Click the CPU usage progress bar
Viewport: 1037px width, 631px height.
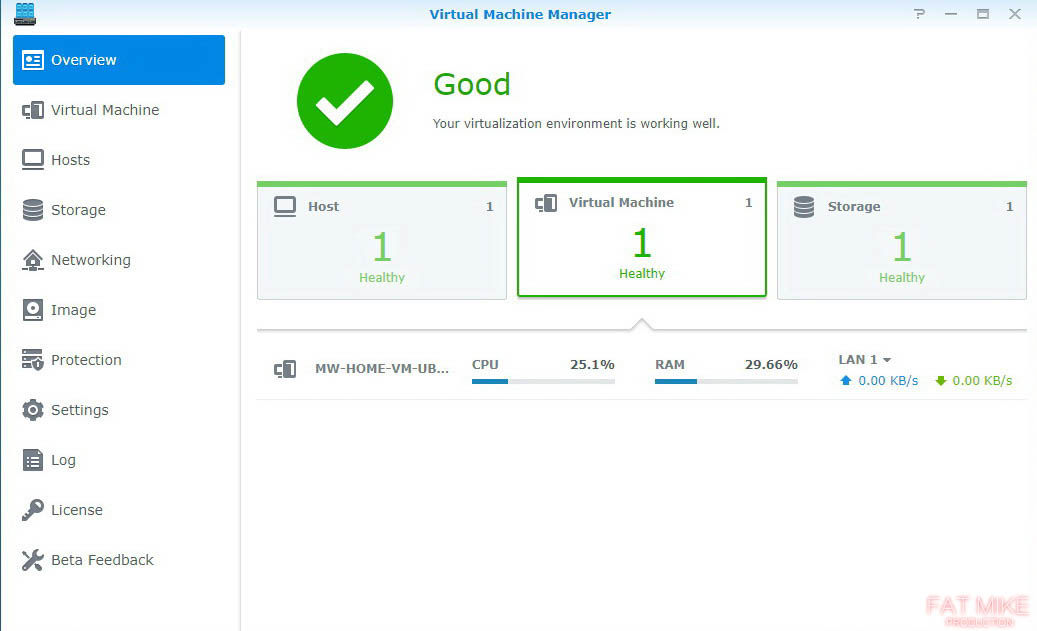[x=543, y=382]
